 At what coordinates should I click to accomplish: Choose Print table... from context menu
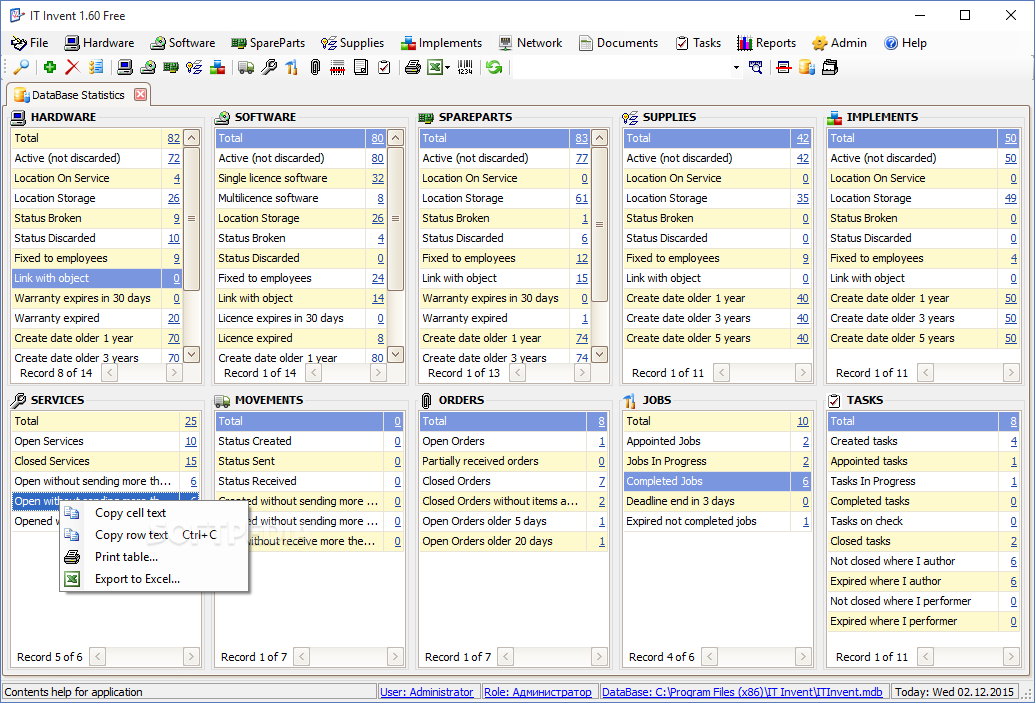[154, 556]
